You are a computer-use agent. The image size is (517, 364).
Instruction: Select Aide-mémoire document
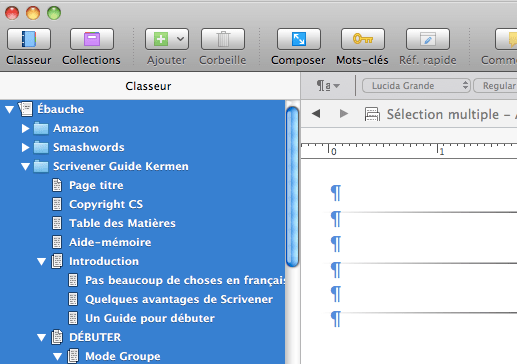coord(110,242)
